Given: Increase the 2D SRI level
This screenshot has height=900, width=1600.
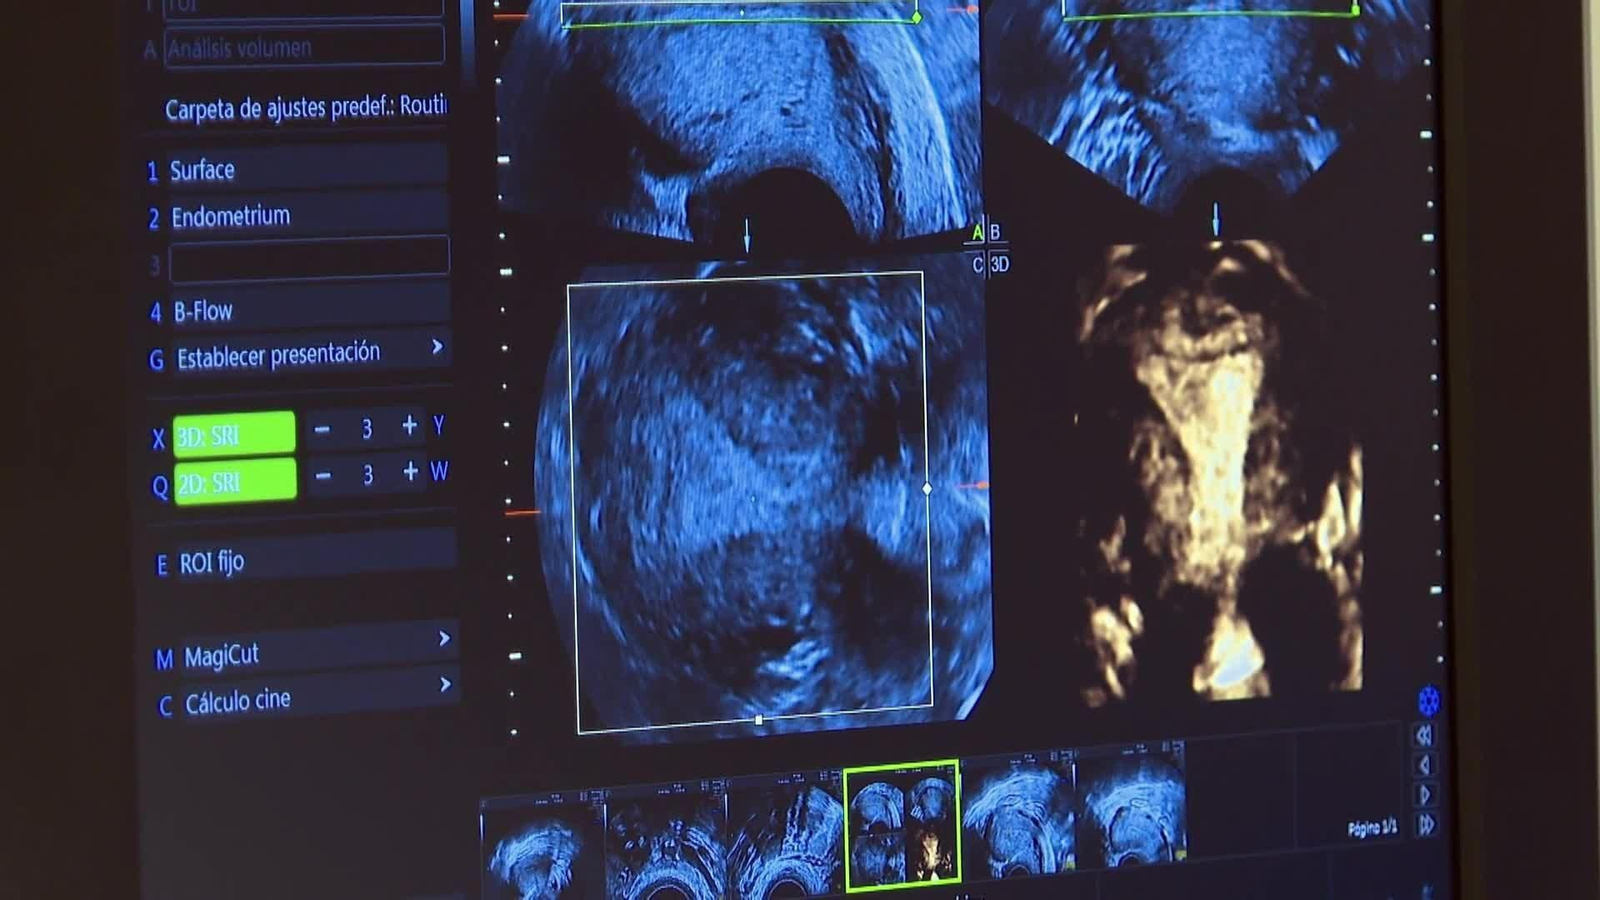Looking at the screenshot, I should pos(410,472).
